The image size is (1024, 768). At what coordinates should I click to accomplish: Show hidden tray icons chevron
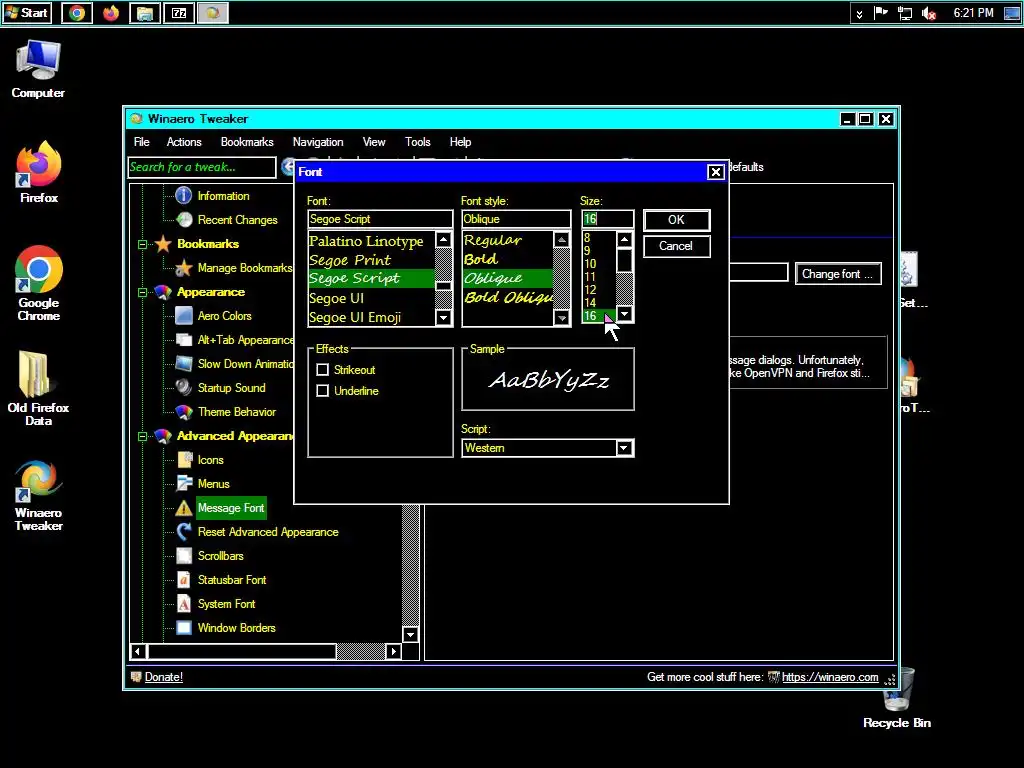coord(859,13)
